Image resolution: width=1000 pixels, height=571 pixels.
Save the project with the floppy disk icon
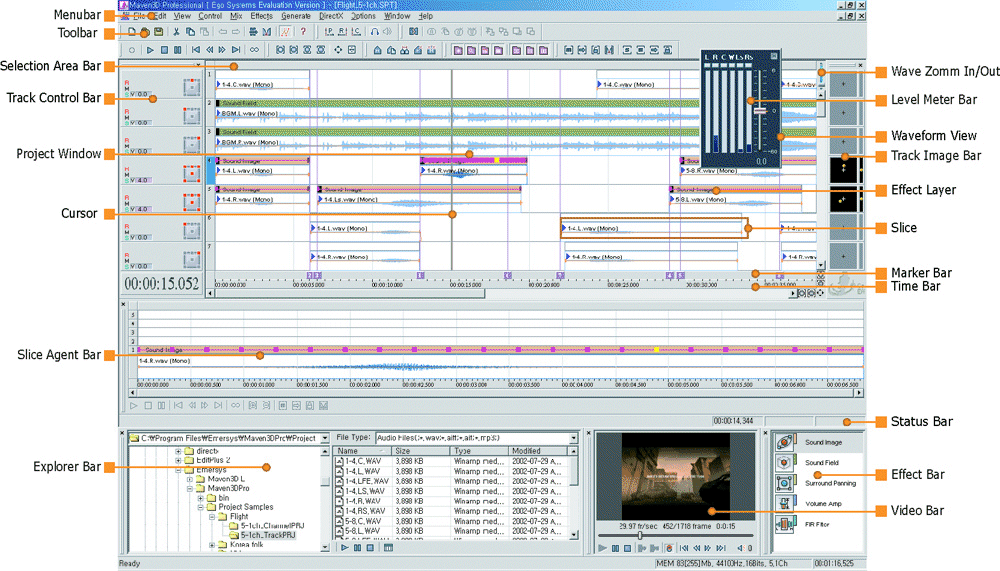click(159, 31)
